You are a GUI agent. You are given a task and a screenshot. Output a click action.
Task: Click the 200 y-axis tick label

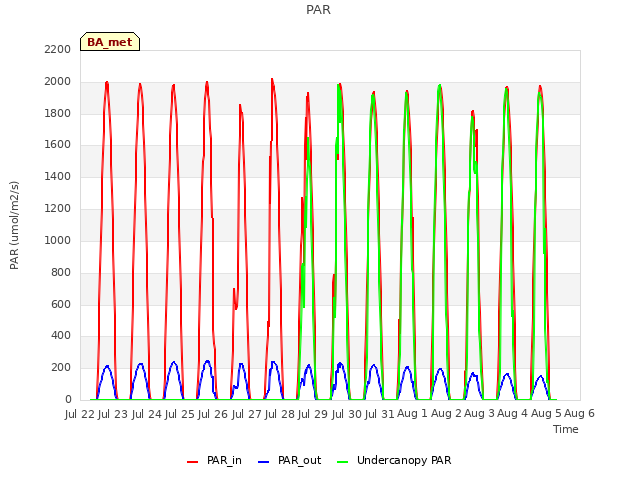pyautogui.click(x=61, y=367)
